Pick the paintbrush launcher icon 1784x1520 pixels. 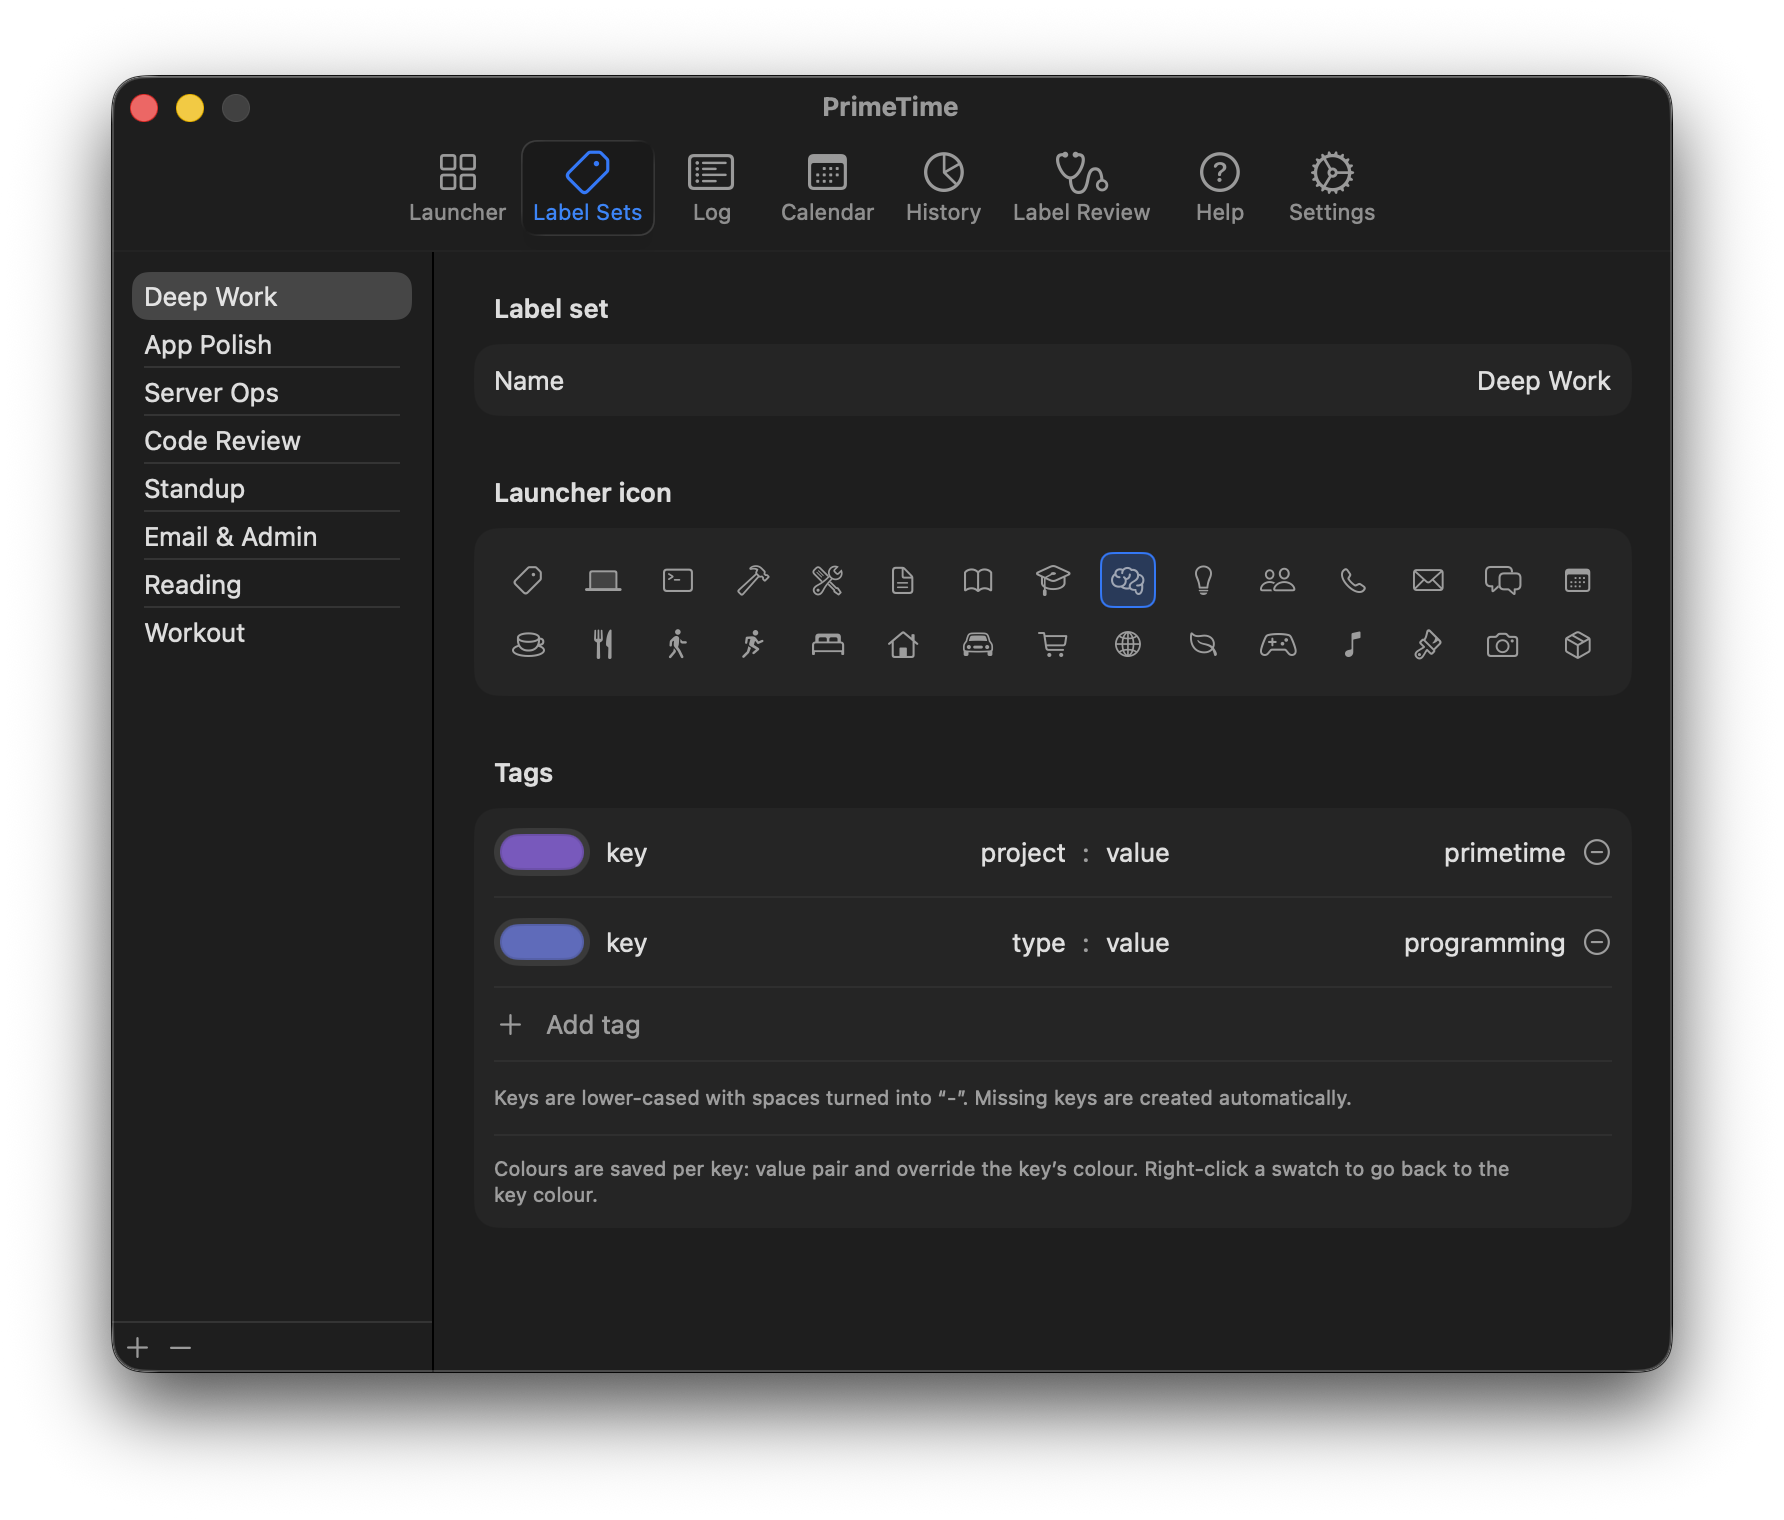(x=1428, y=645)
